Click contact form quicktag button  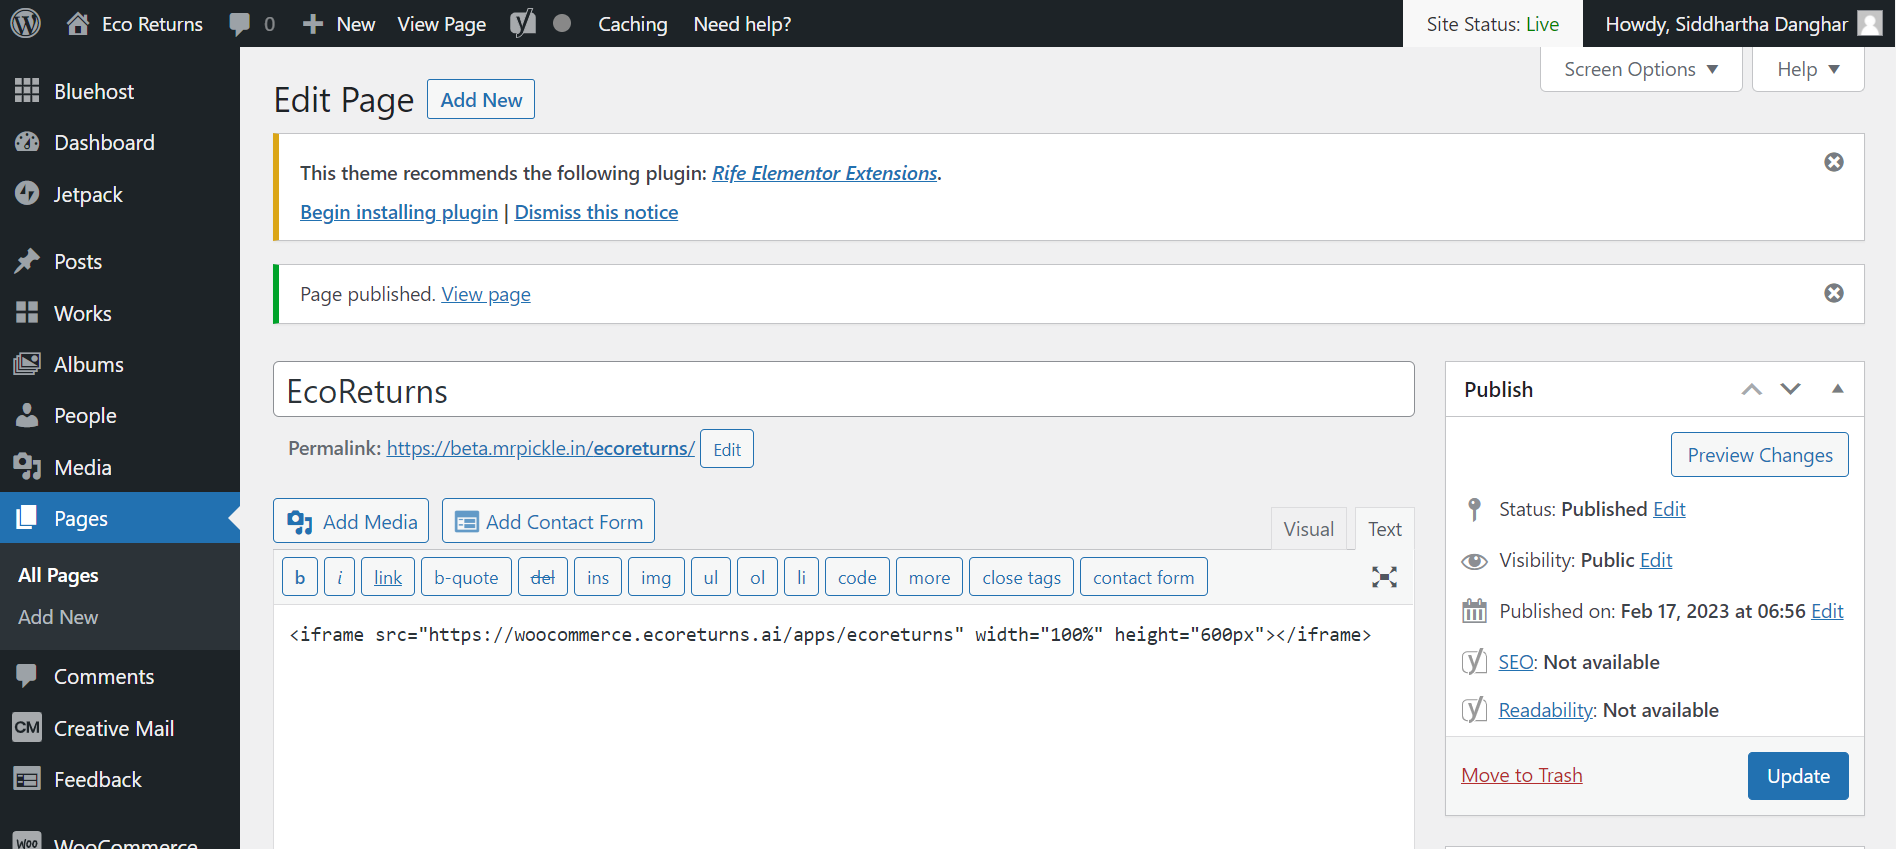coord(1143,577)
